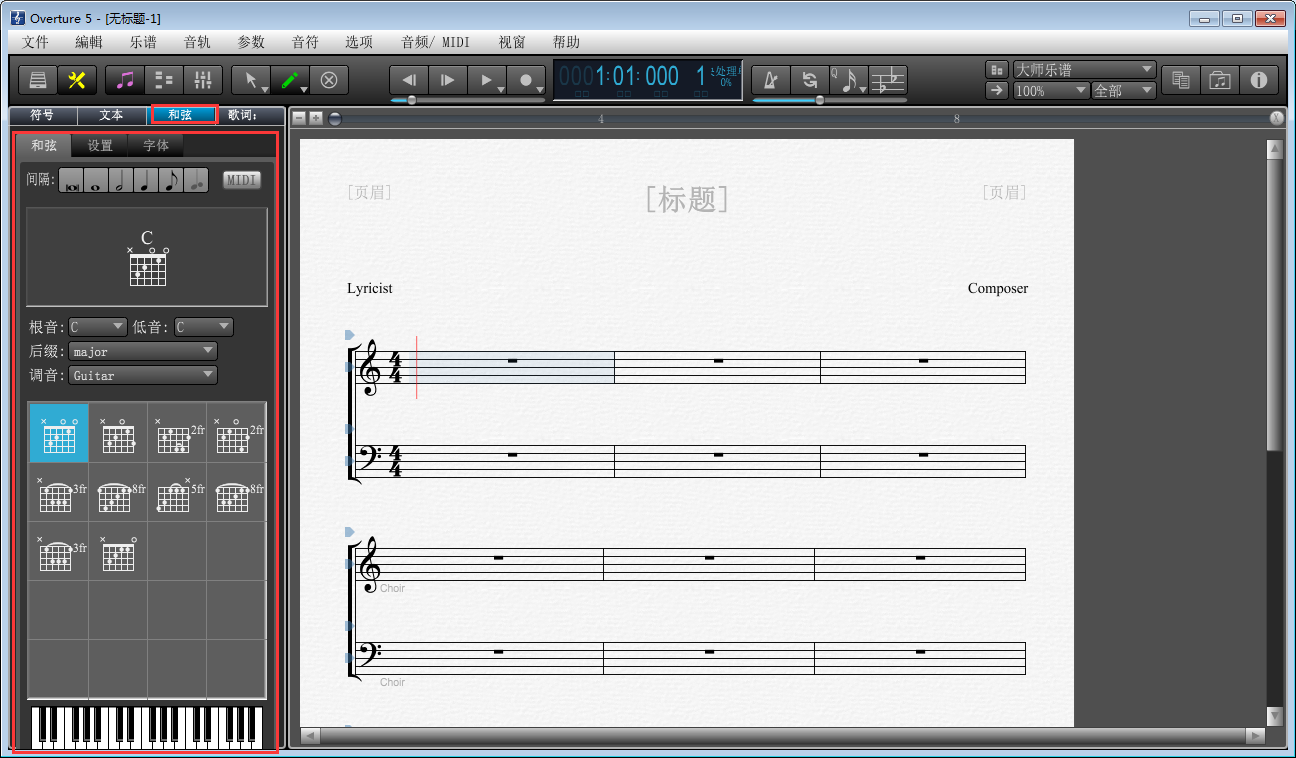1296x758 pixels.
Task: Click the large C chord preview
Action: [x=147, y=257]
